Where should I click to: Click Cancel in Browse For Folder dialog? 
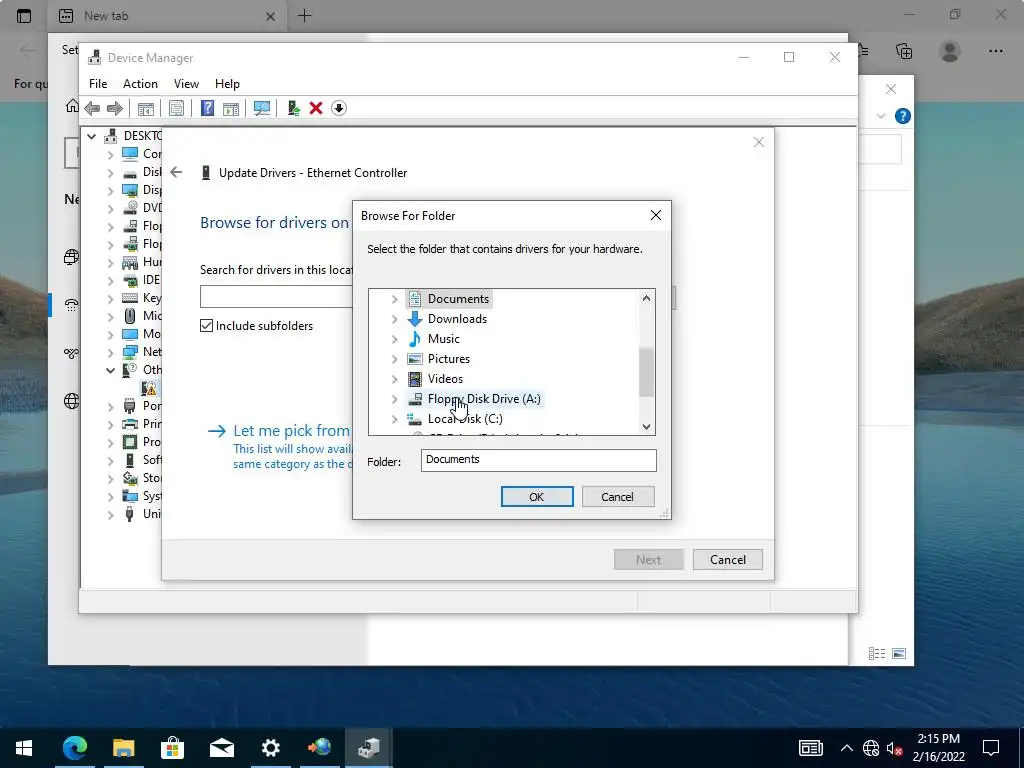(617, 496)
